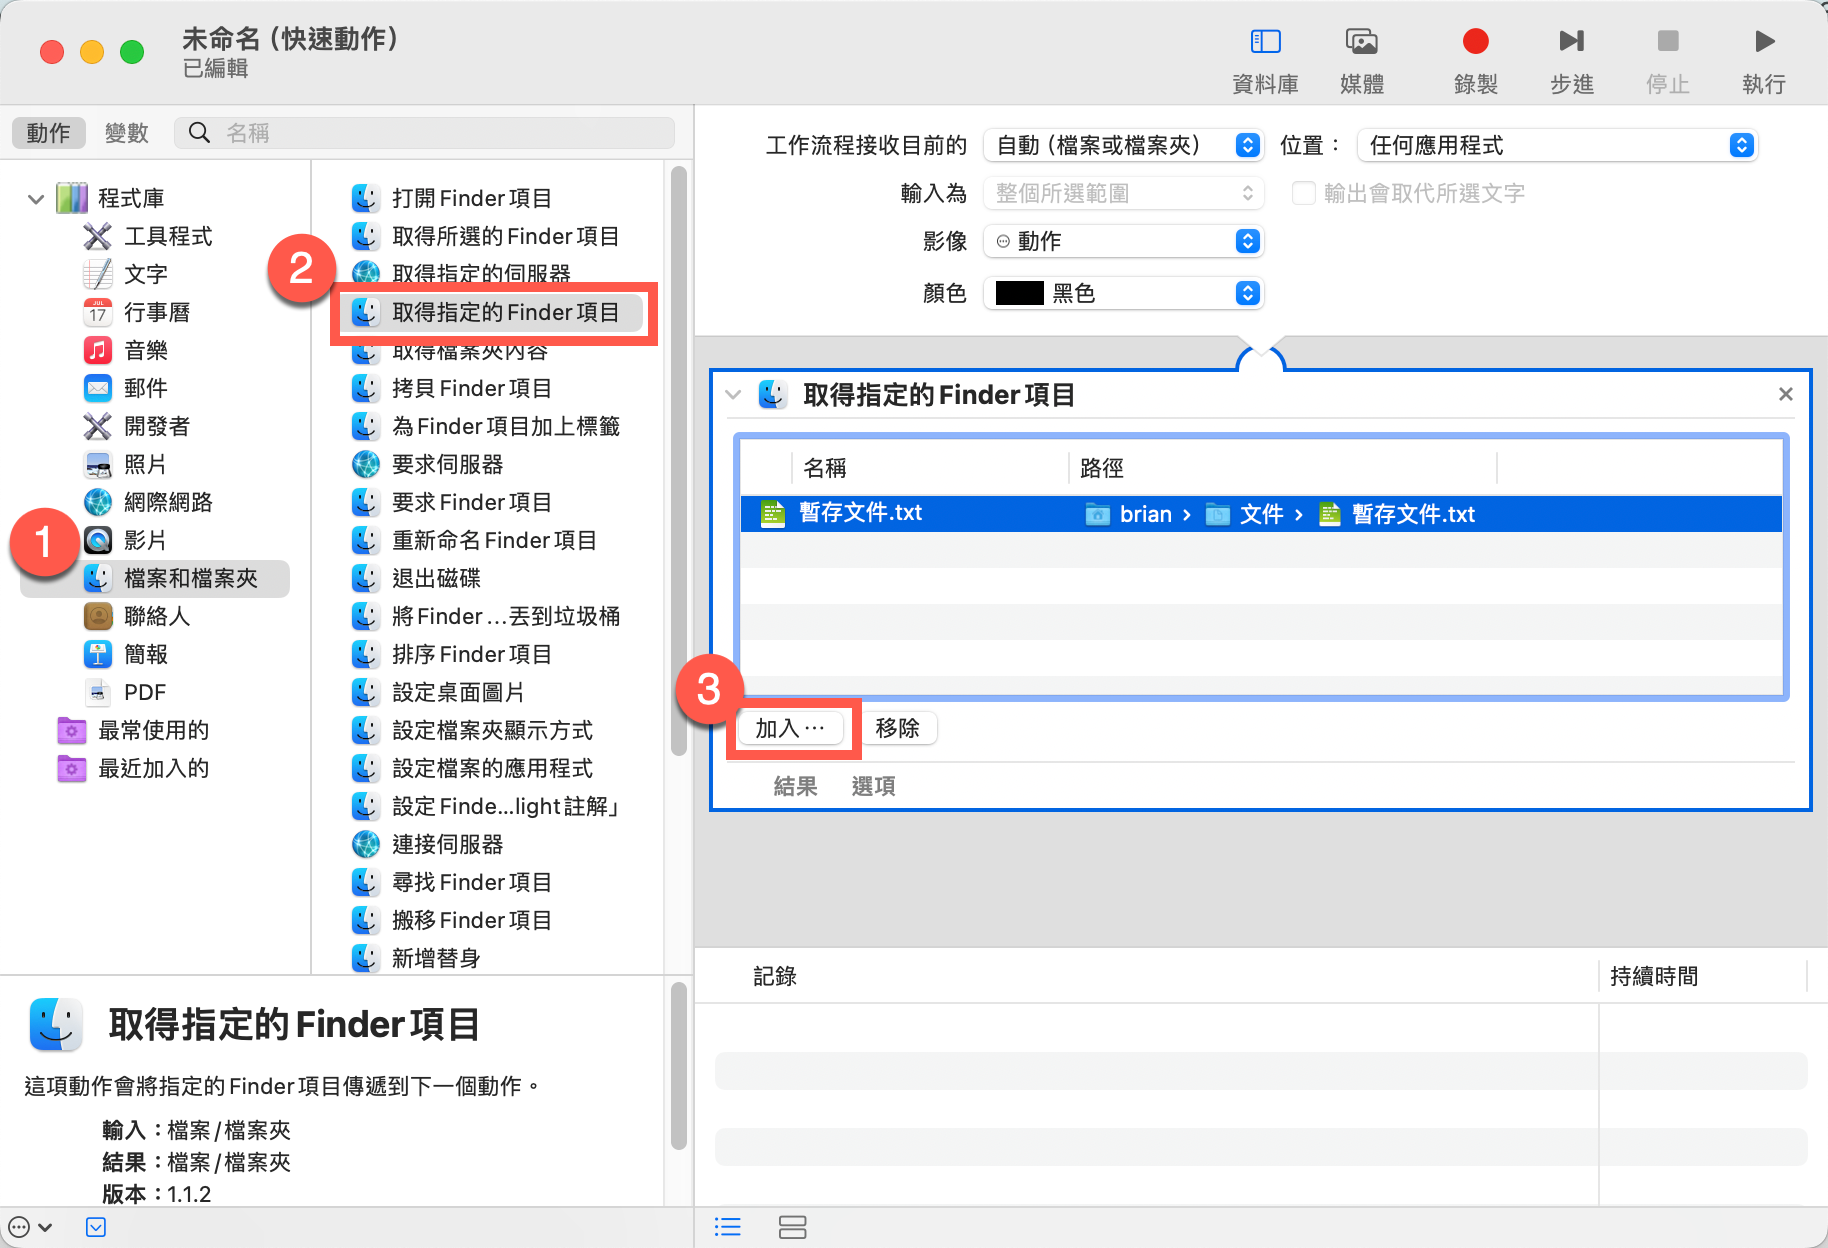
Task: Select the 暫存文件.txt row
Action: (1261, 514)
